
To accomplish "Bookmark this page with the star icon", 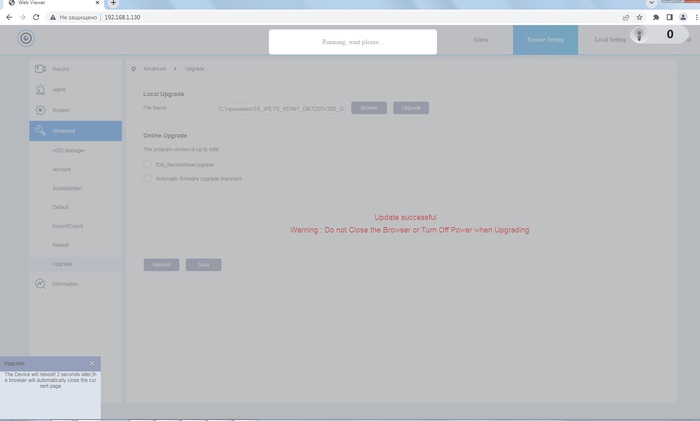I will [x=640, y=17].
